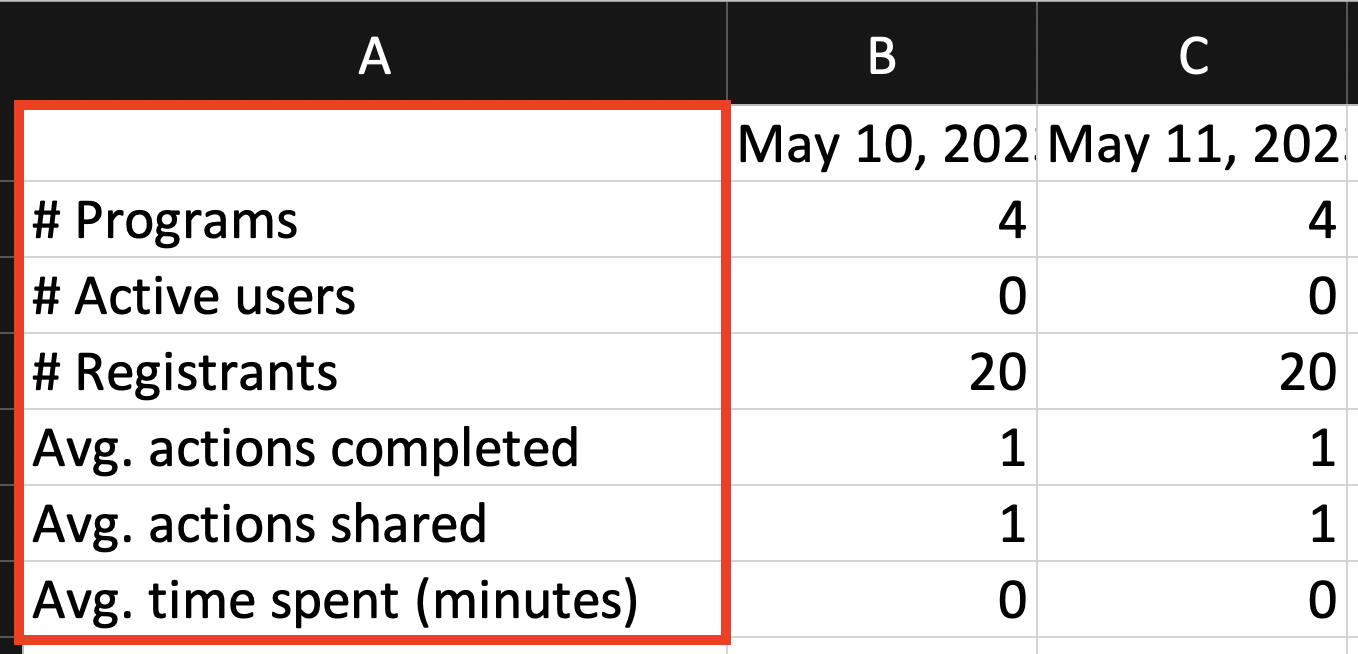The image size is (1358, 654).
Task: Select Registrants value 20 in column C
Action: coord(1197,372)
